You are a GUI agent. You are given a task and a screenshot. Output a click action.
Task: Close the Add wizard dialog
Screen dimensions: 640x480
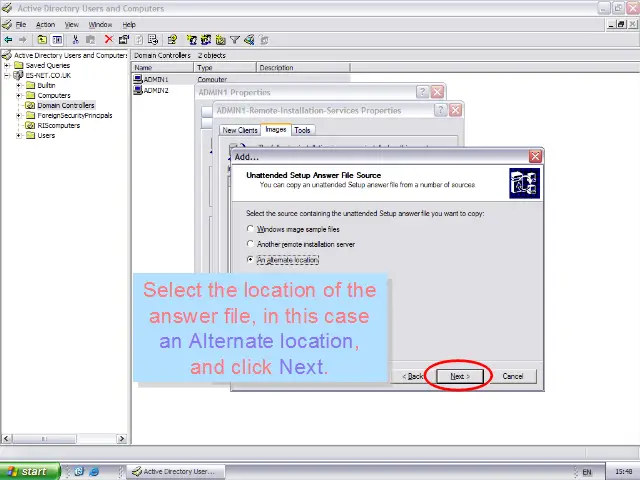pyautogui.click(x=535, y=156)
